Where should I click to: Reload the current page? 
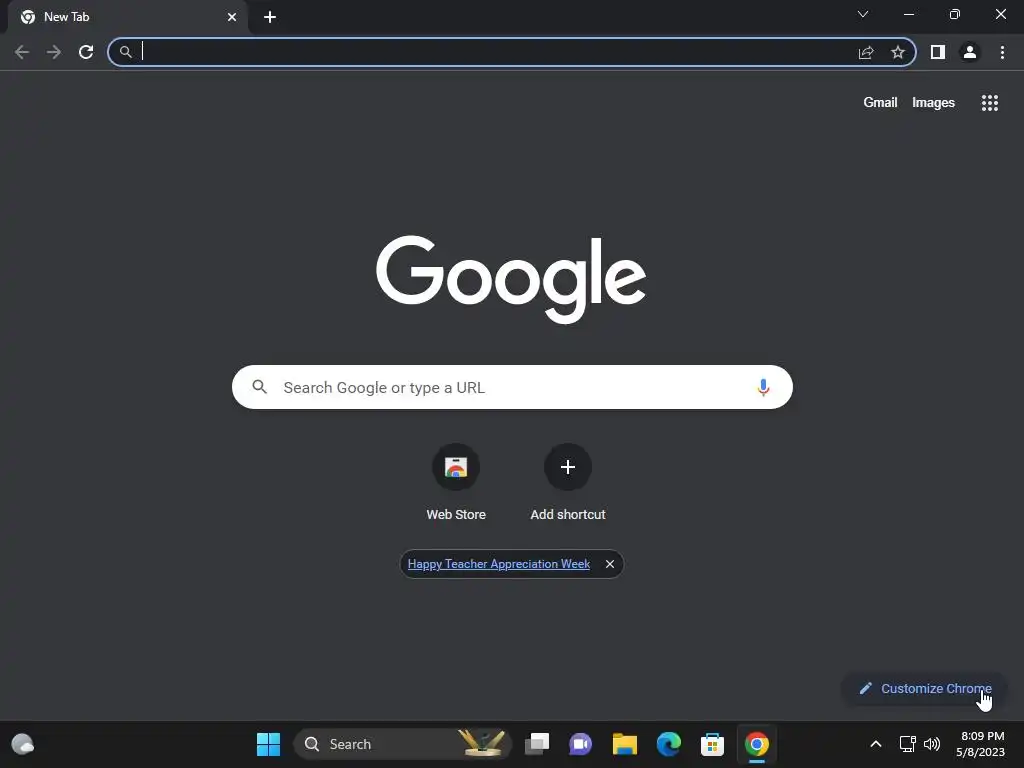tap(86, 52)
